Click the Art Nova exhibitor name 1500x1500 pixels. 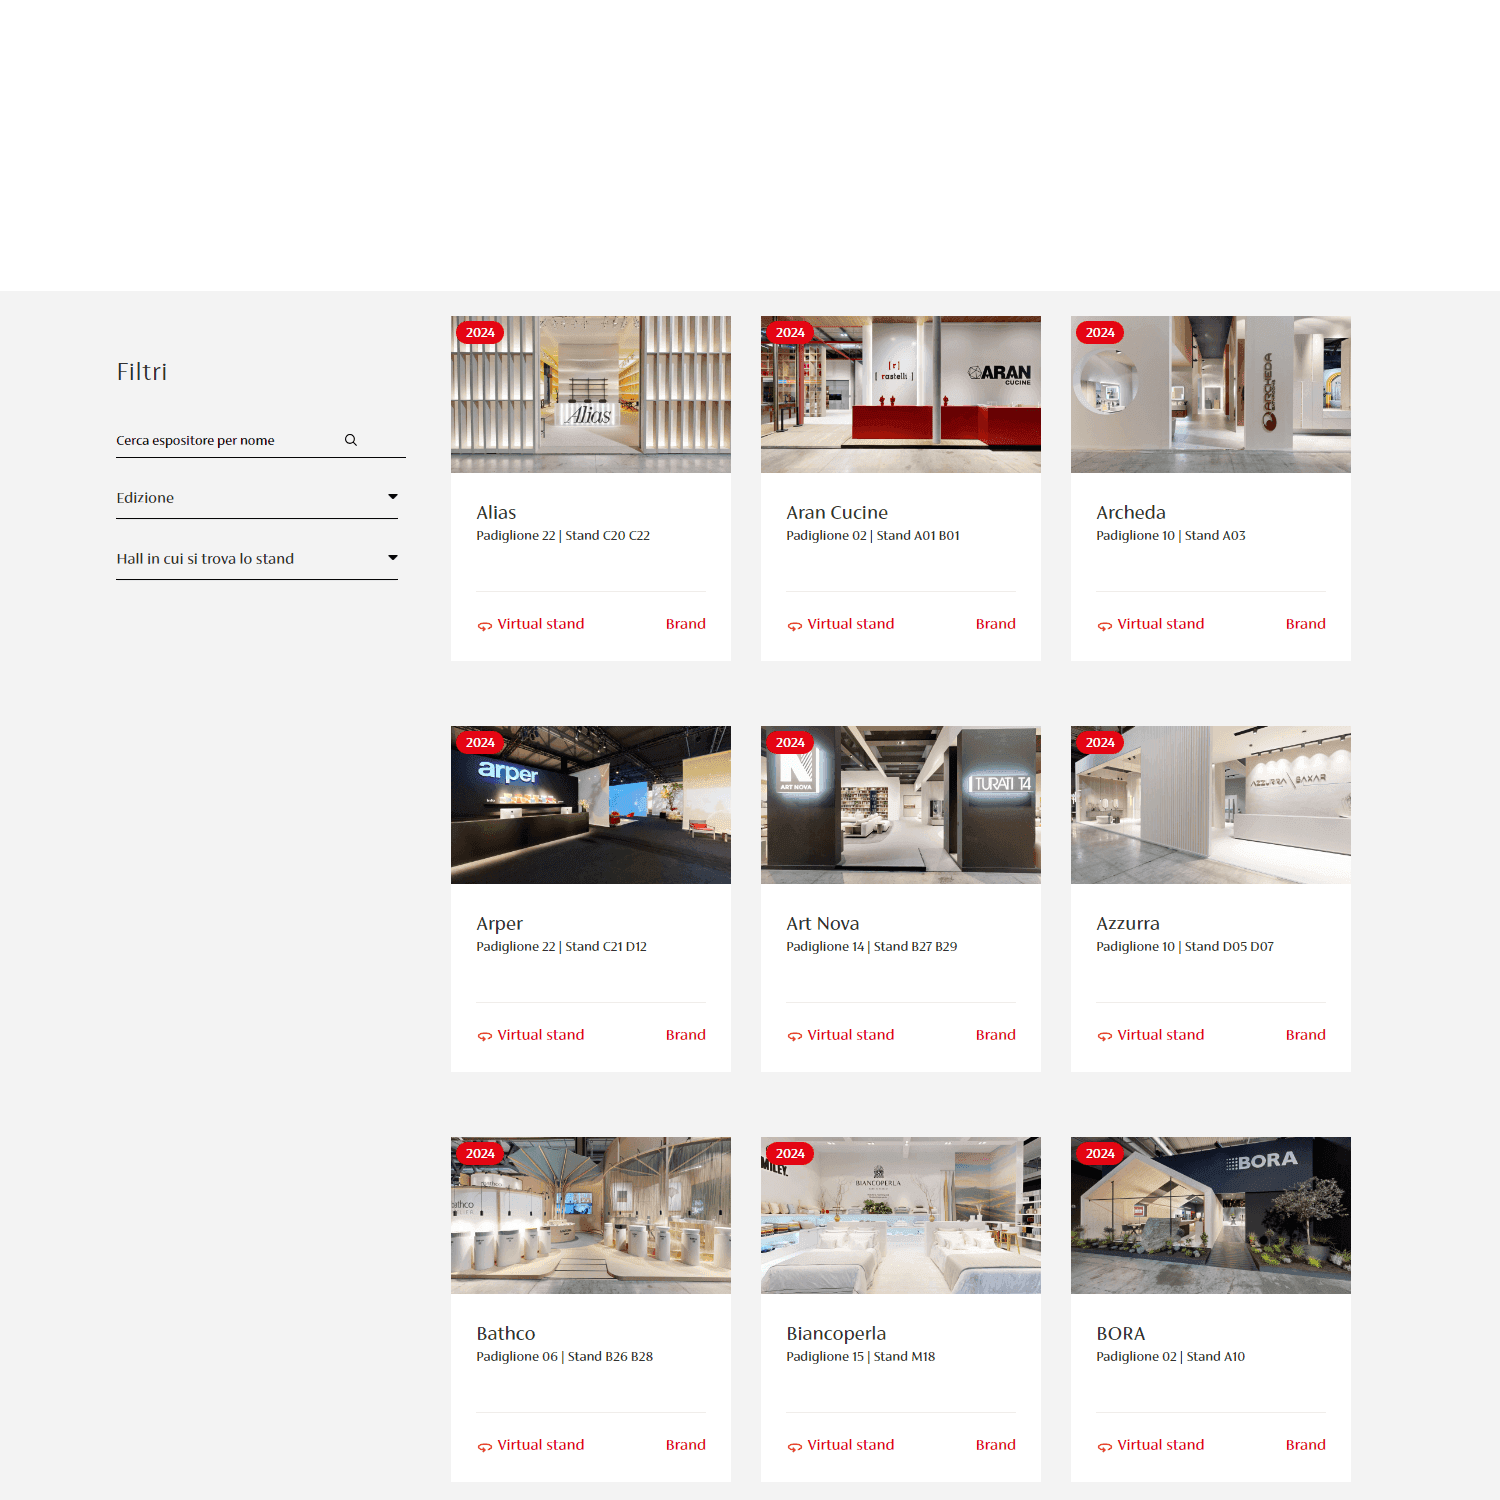823,924
